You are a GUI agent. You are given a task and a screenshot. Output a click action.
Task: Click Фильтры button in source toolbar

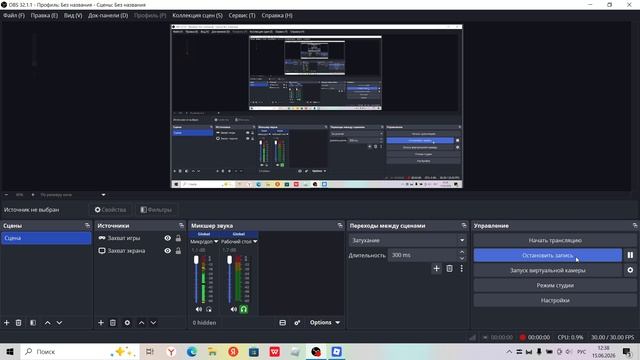click(156, 210)
